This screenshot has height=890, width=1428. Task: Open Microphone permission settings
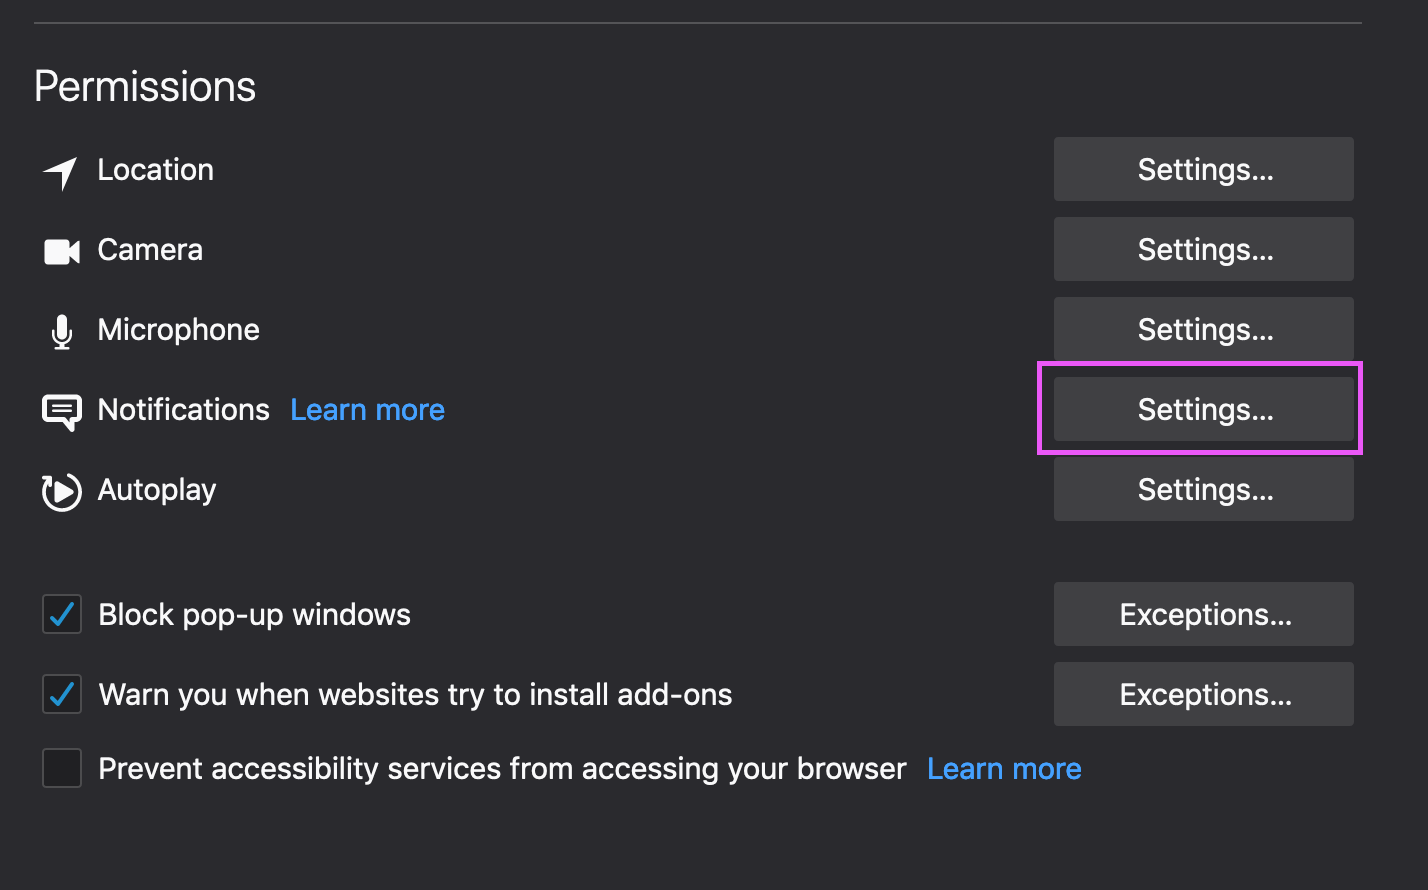[x=1203, y=330]
